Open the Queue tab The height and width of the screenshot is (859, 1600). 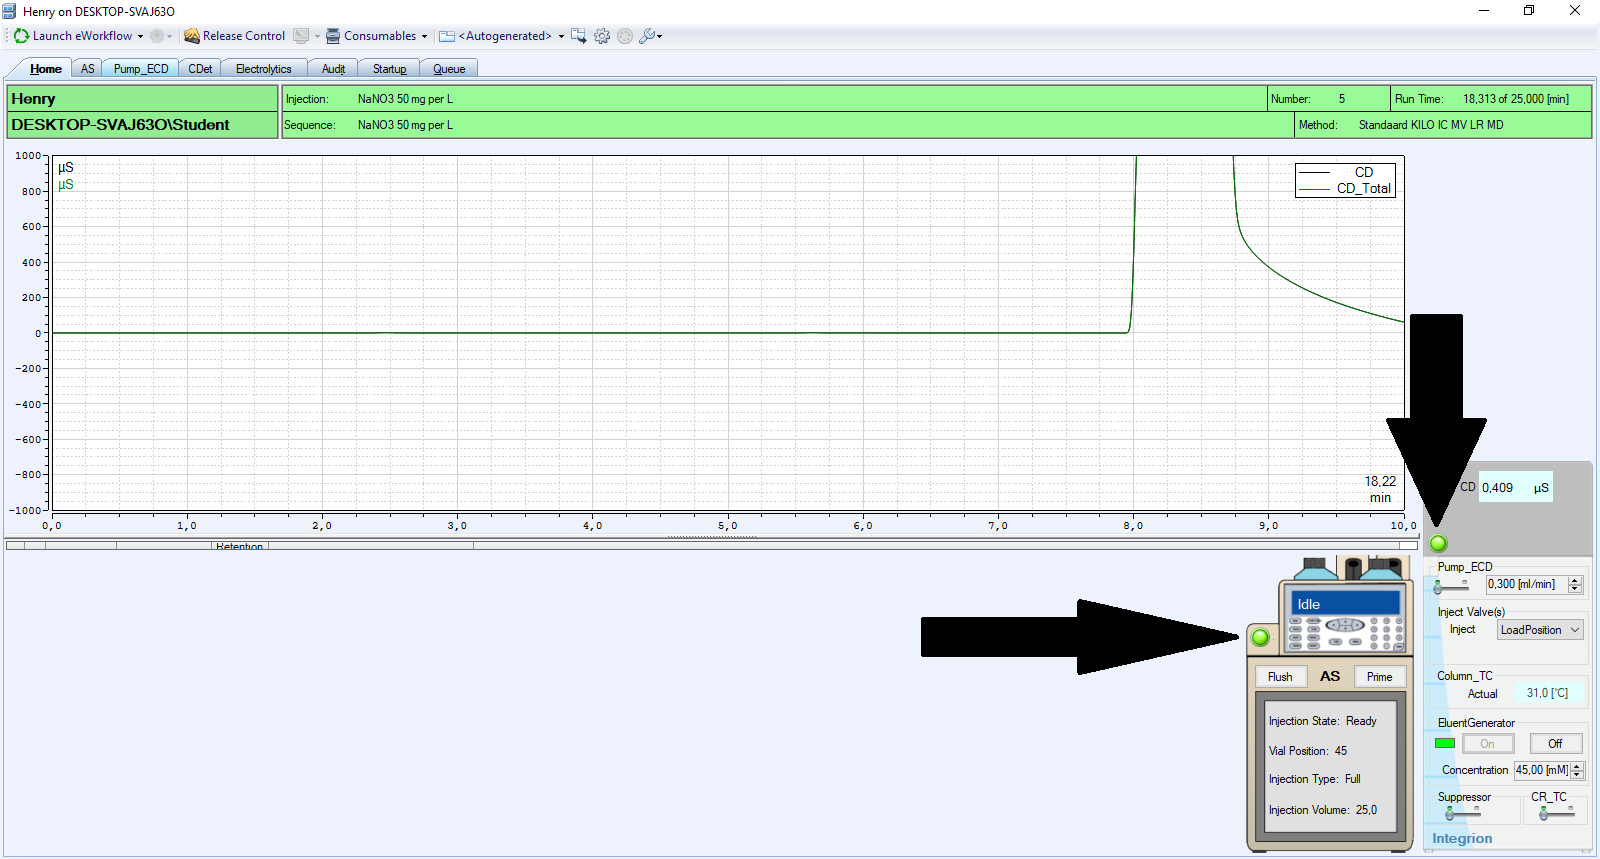[x=449, y=69]
